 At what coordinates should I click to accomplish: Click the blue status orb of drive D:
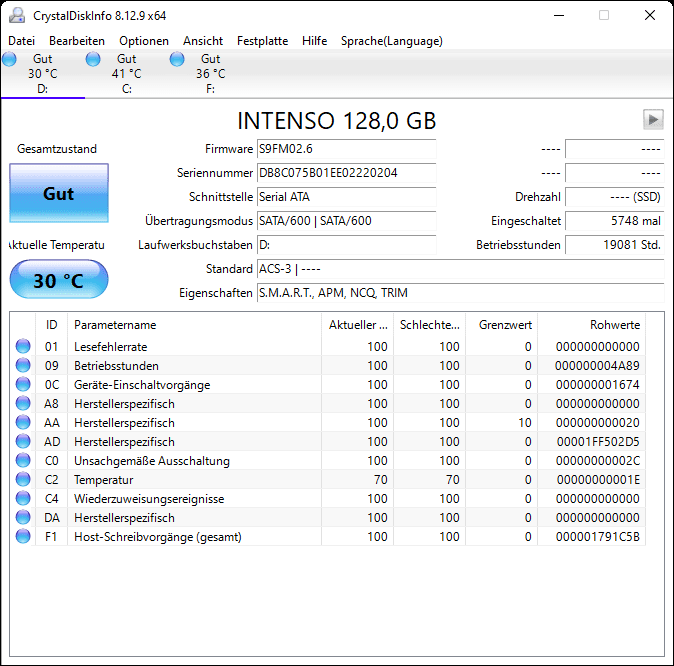[x=9, y=59]
